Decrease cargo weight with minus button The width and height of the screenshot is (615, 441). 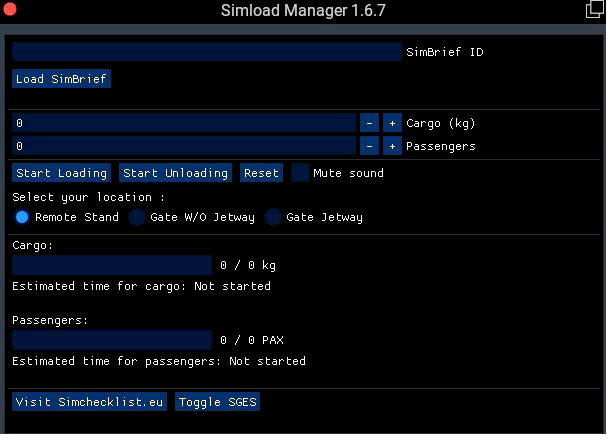369,123
